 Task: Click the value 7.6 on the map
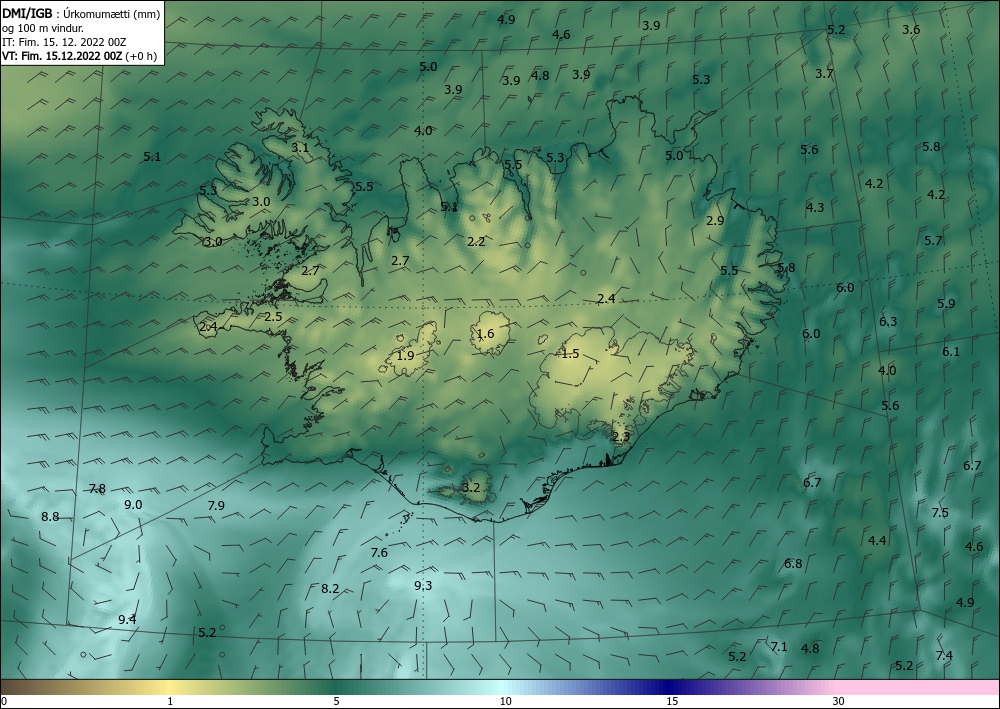(379, 552)
